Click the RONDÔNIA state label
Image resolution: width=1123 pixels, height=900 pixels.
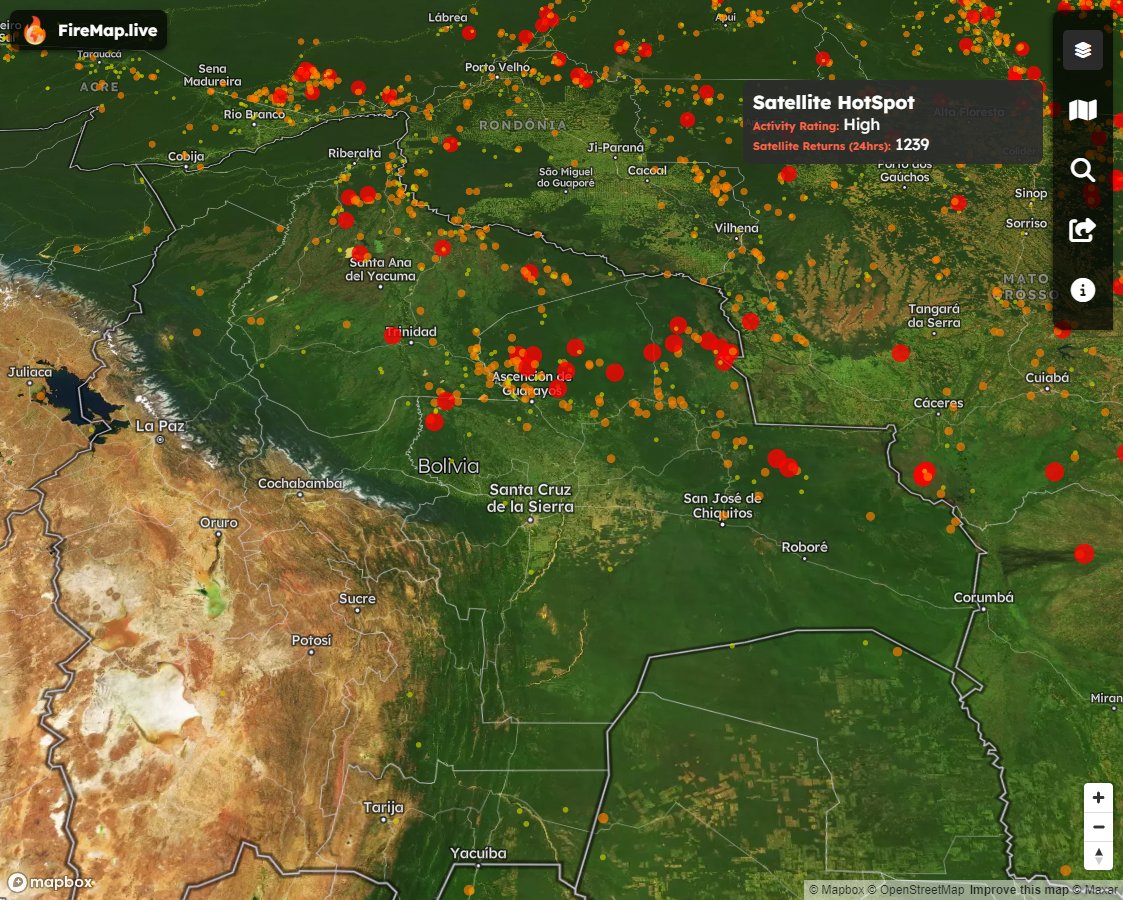click(524, 125)
